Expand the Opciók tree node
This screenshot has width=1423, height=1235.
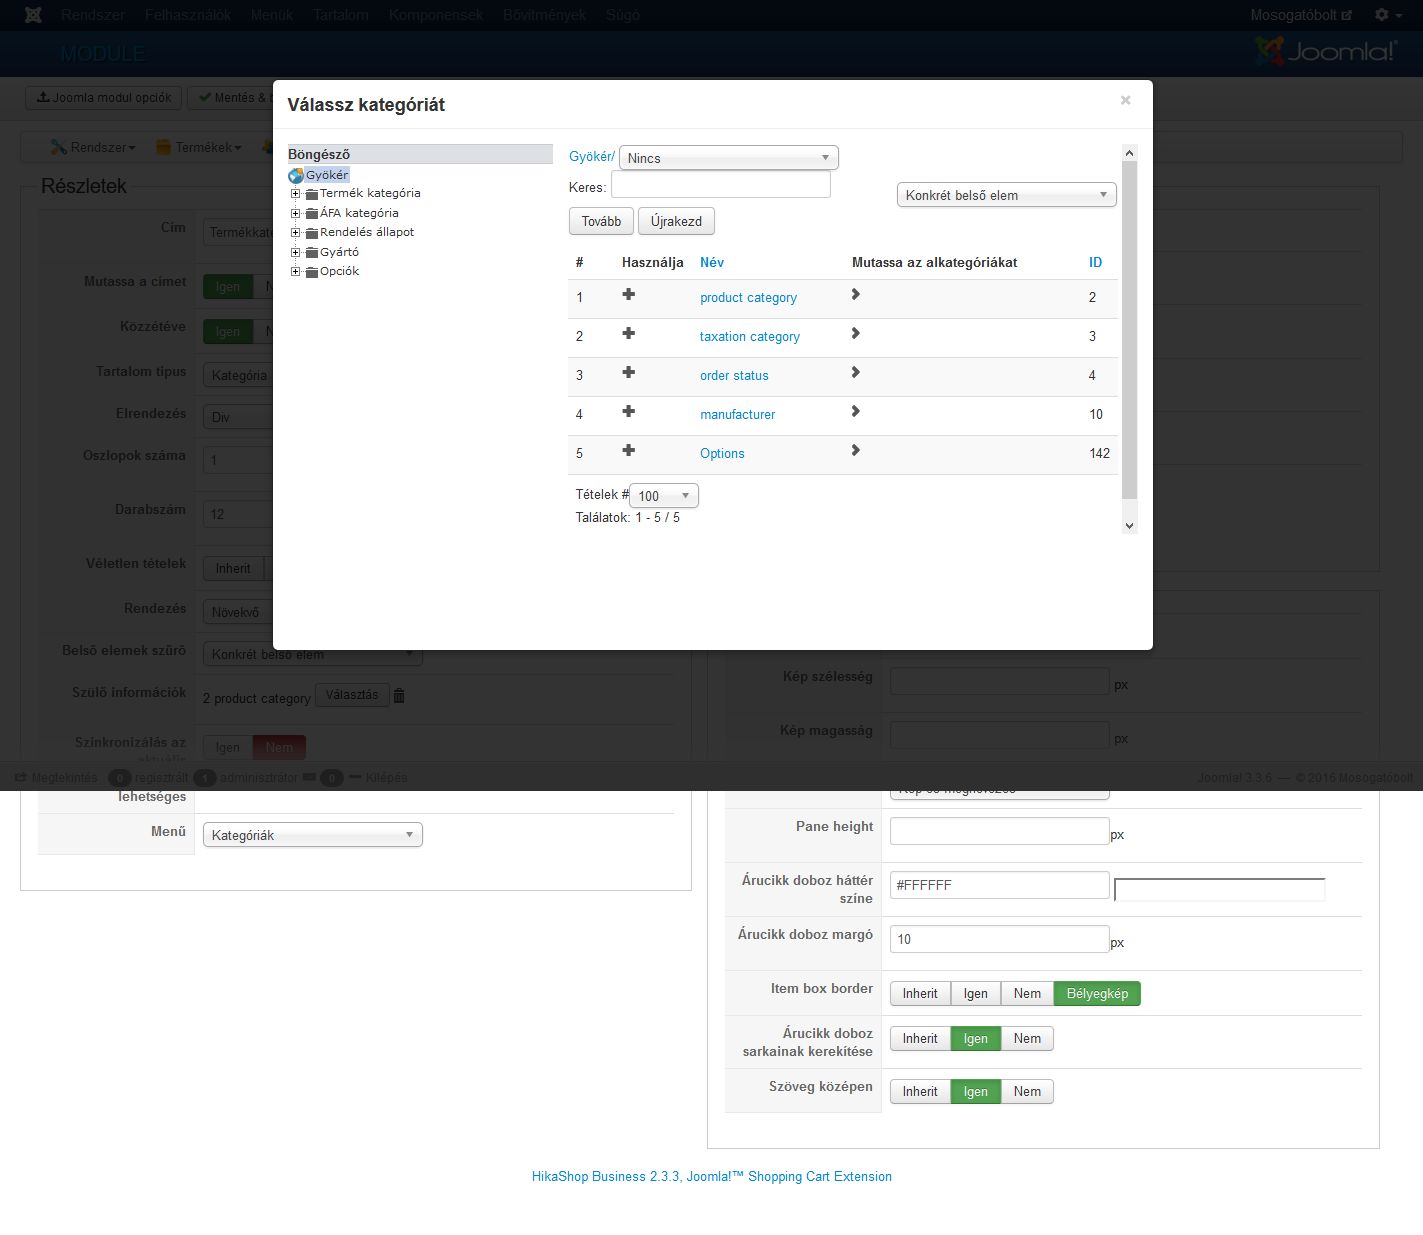coord(296,272)
